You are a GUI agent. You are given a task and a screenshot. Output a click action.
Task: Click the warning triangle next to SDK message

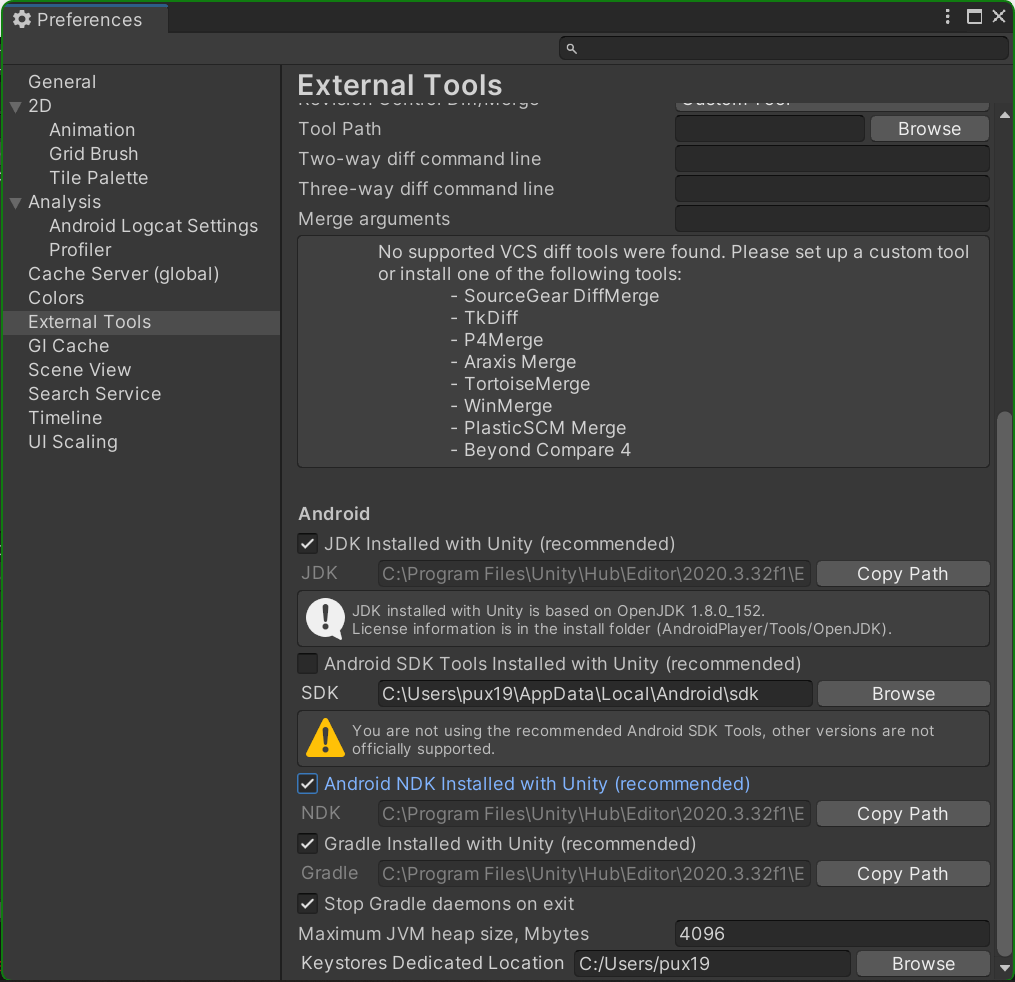(324, 737)
